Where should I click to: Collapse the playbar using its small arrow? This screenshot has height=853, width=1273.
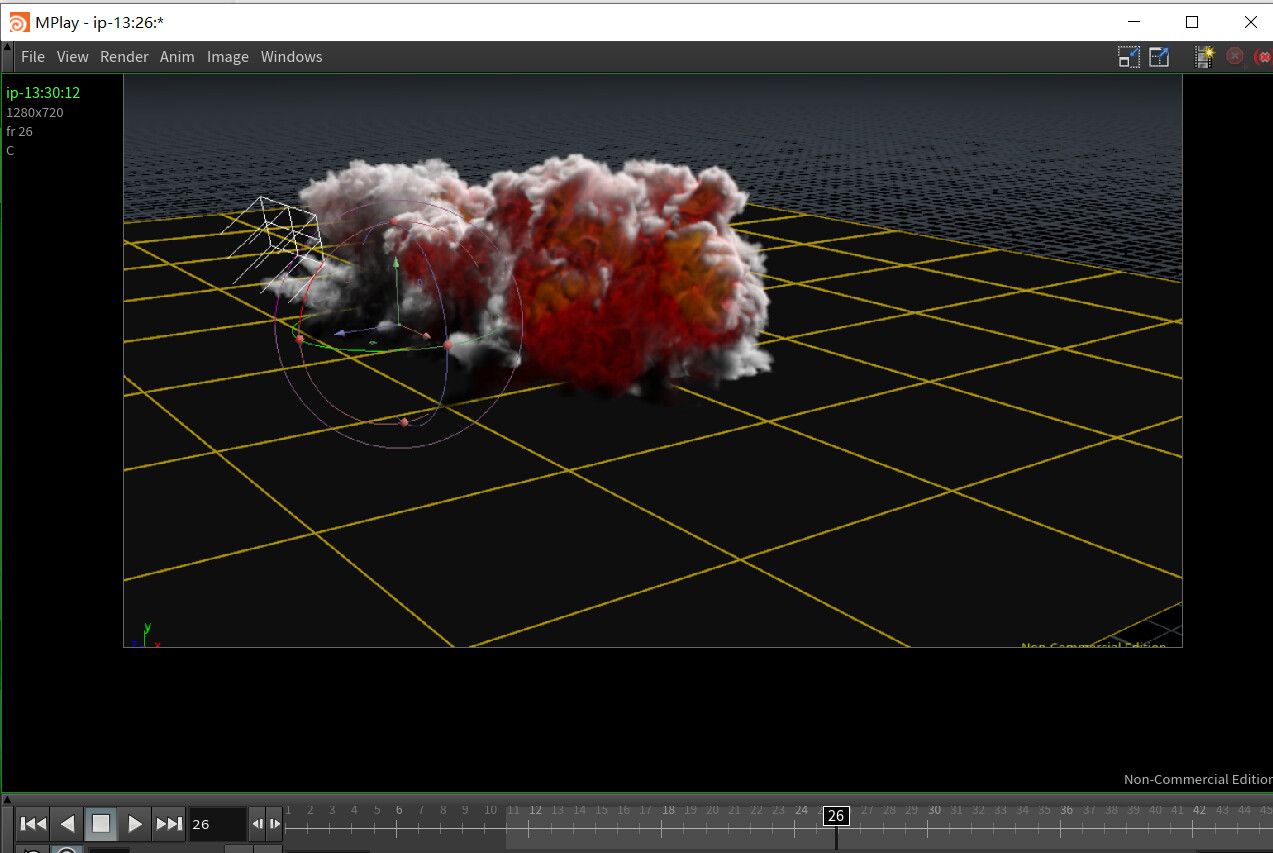[x=6, y=798]
